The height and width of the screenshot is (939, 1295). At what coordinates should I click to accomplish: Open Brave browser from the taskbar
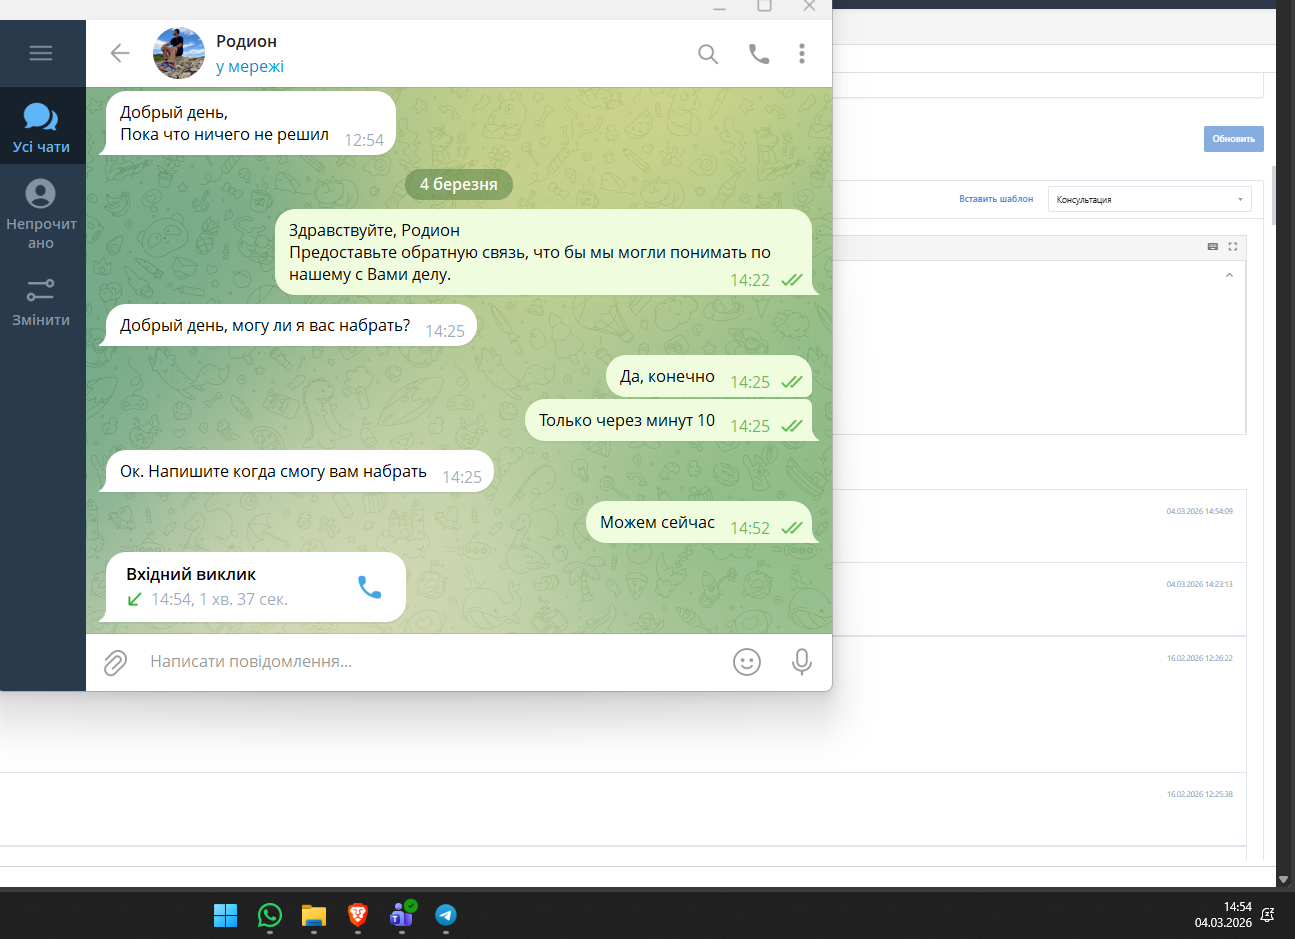(x=358, y=915)
